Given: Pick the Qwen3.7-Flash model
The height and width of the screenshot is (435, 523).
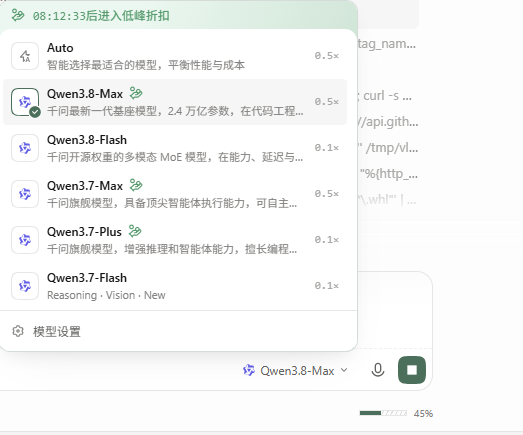Looking at the screenshot, I should pyautogui.click(x=175, y=286).
